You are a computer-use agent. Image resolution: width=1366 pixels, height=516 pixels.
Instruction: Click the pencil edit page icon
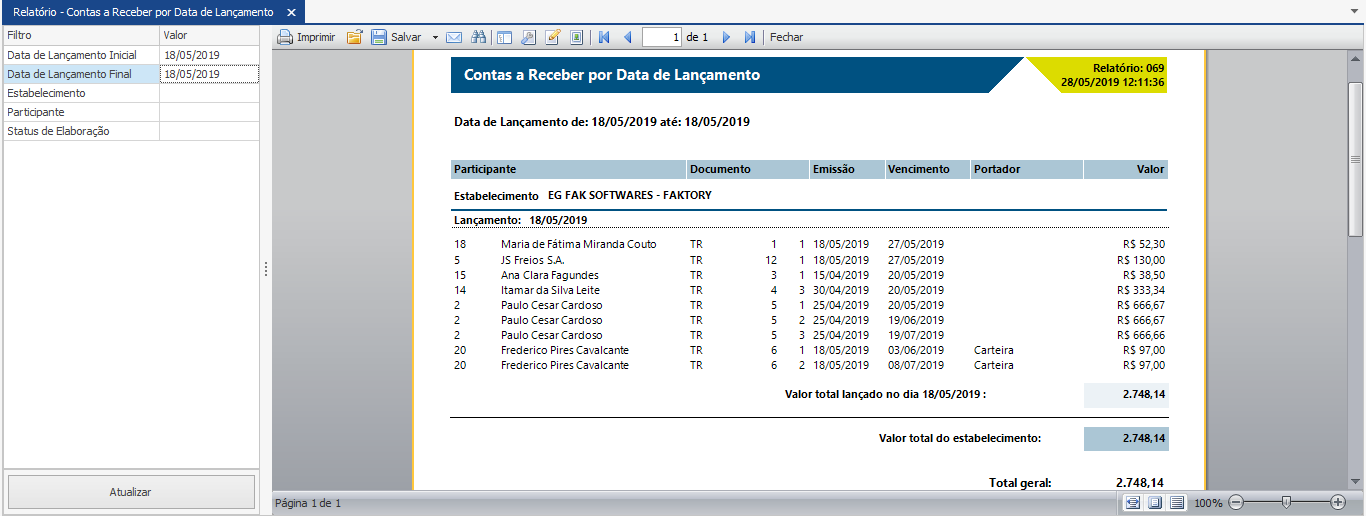click(552, 37)
